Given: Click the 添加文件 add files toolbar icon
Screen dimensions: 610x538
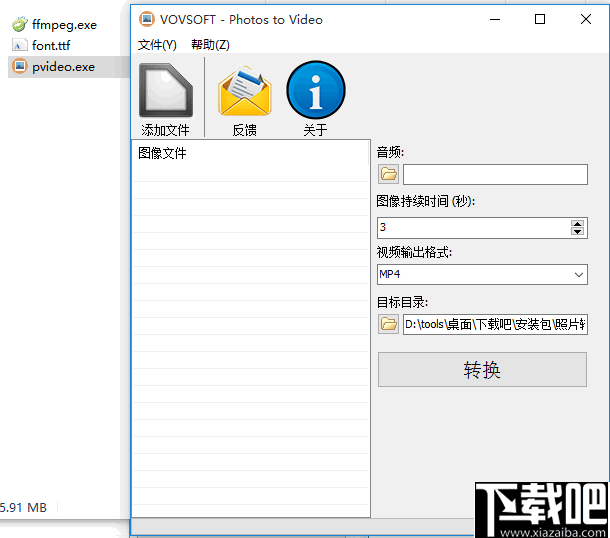Looking at the screenshot, I should pos(166,90).
